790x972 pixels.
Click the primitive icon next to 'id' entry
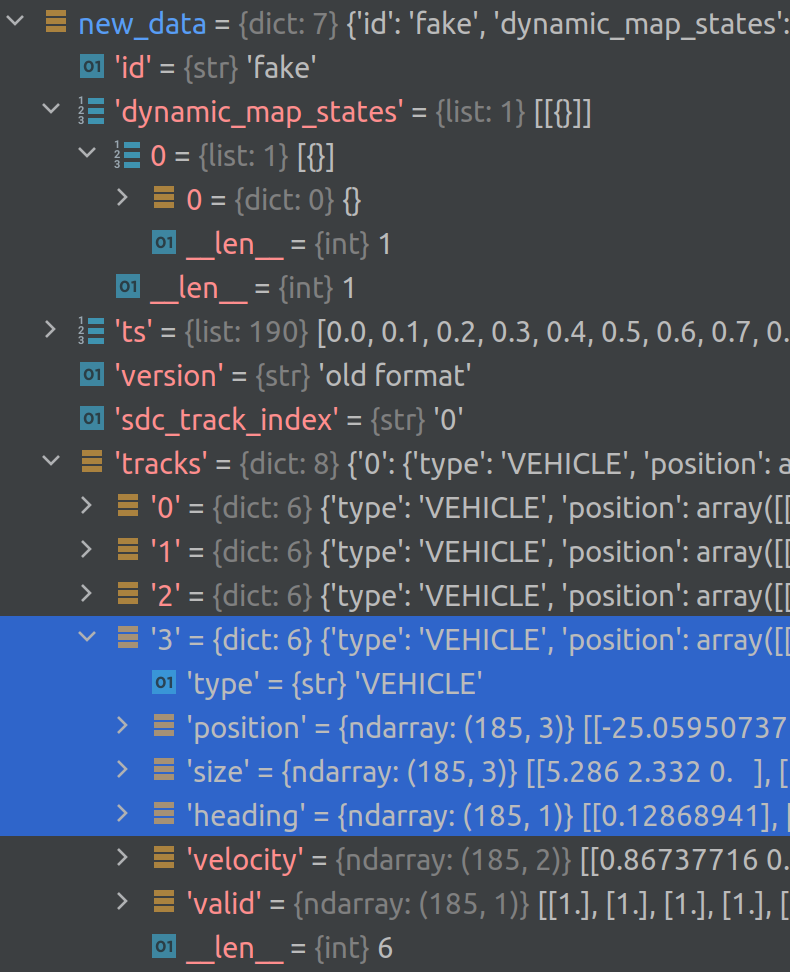pos(91,67)
